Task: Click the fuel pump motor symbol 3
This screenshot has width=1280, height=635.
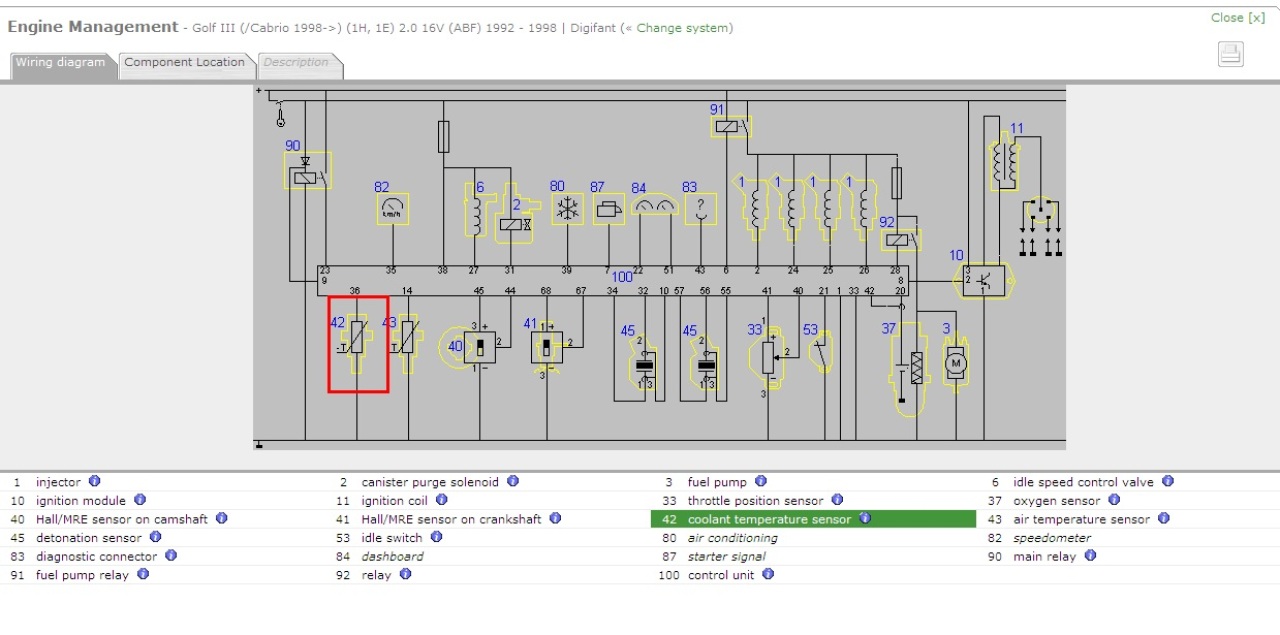Action: coord(955,362)
